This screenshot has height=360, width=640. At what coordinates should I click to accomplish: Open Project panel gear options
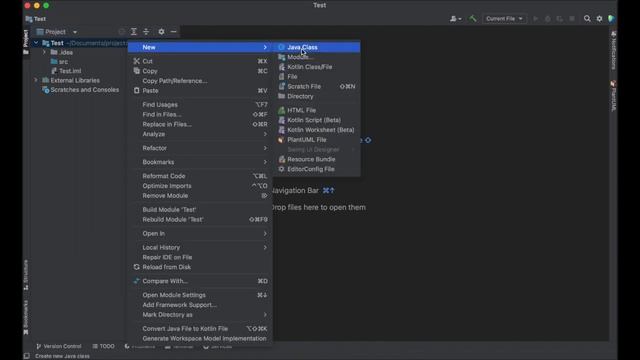(x=161, y=32)
